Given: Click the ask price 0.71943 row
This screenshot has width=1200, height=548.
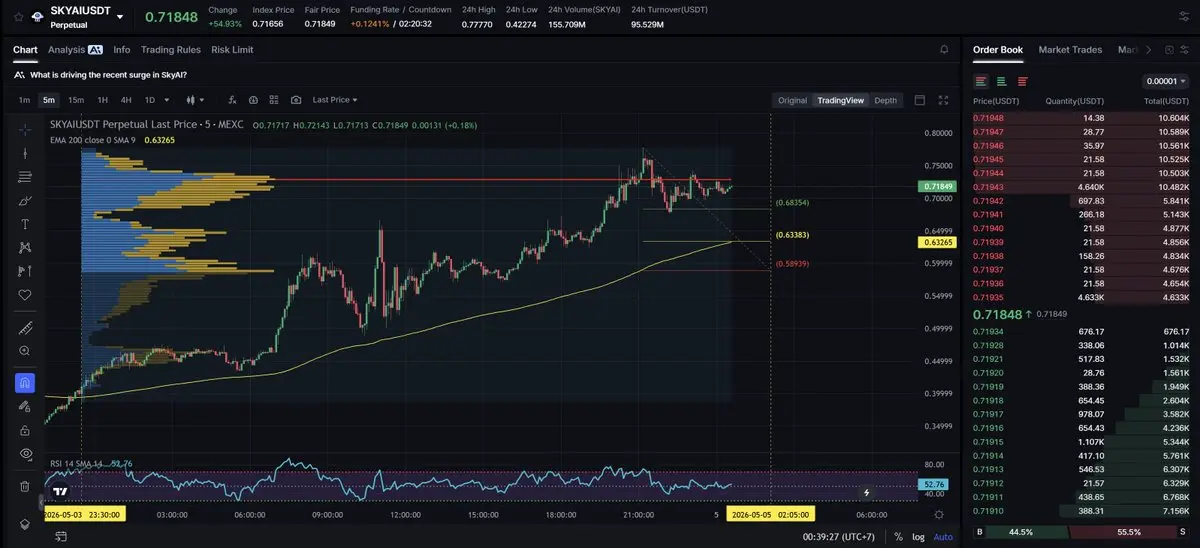Looking at the screenshot, I should click(x=1081, y=187).
